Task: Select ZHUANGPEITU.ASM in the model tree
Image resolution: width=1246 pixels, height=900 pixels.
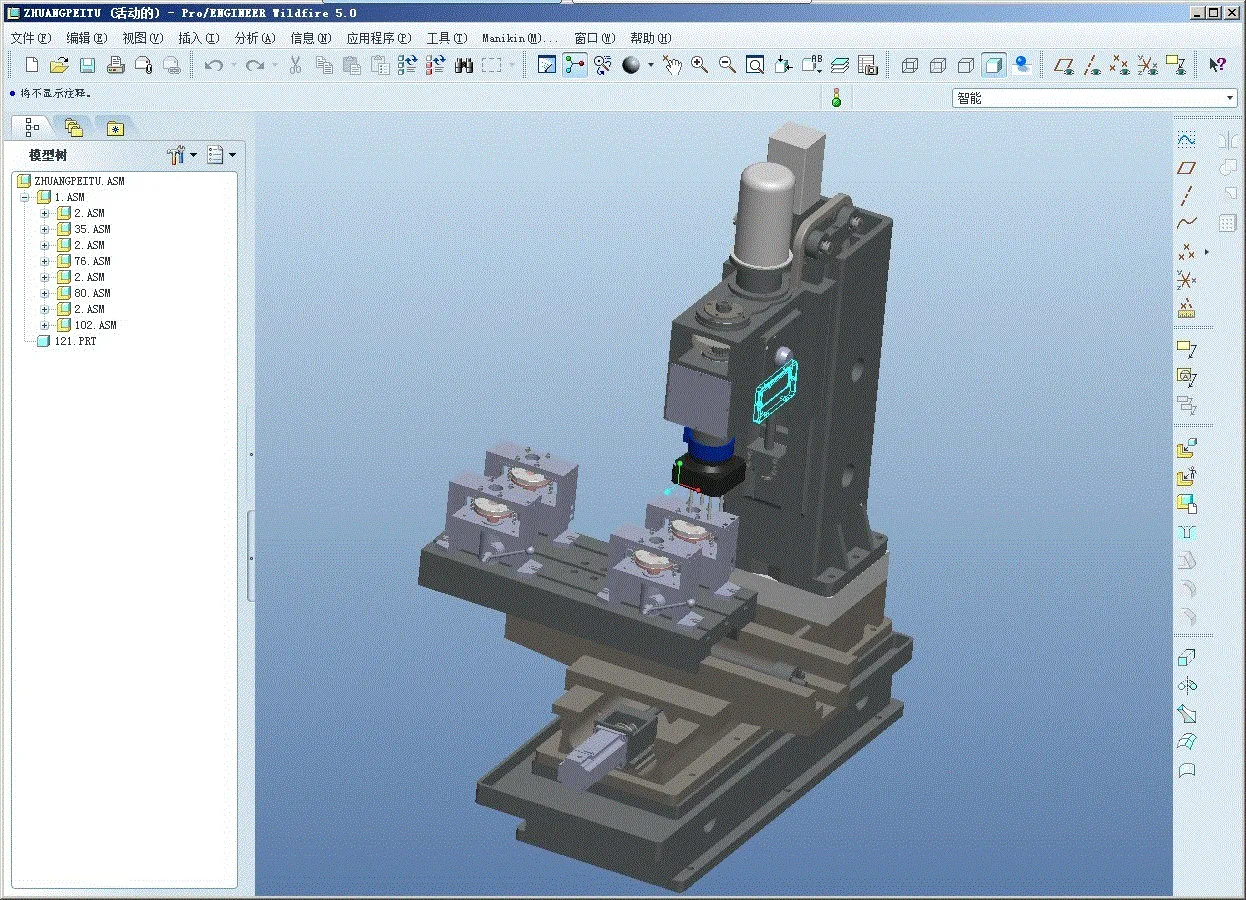Action: (x=71, y=181)
